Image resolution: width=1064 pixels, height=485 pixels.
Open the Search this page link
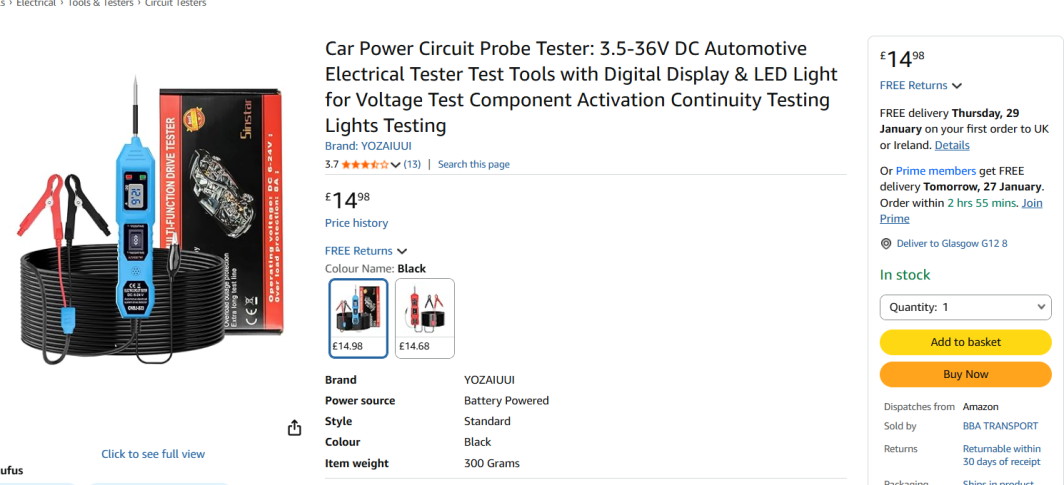473,164
